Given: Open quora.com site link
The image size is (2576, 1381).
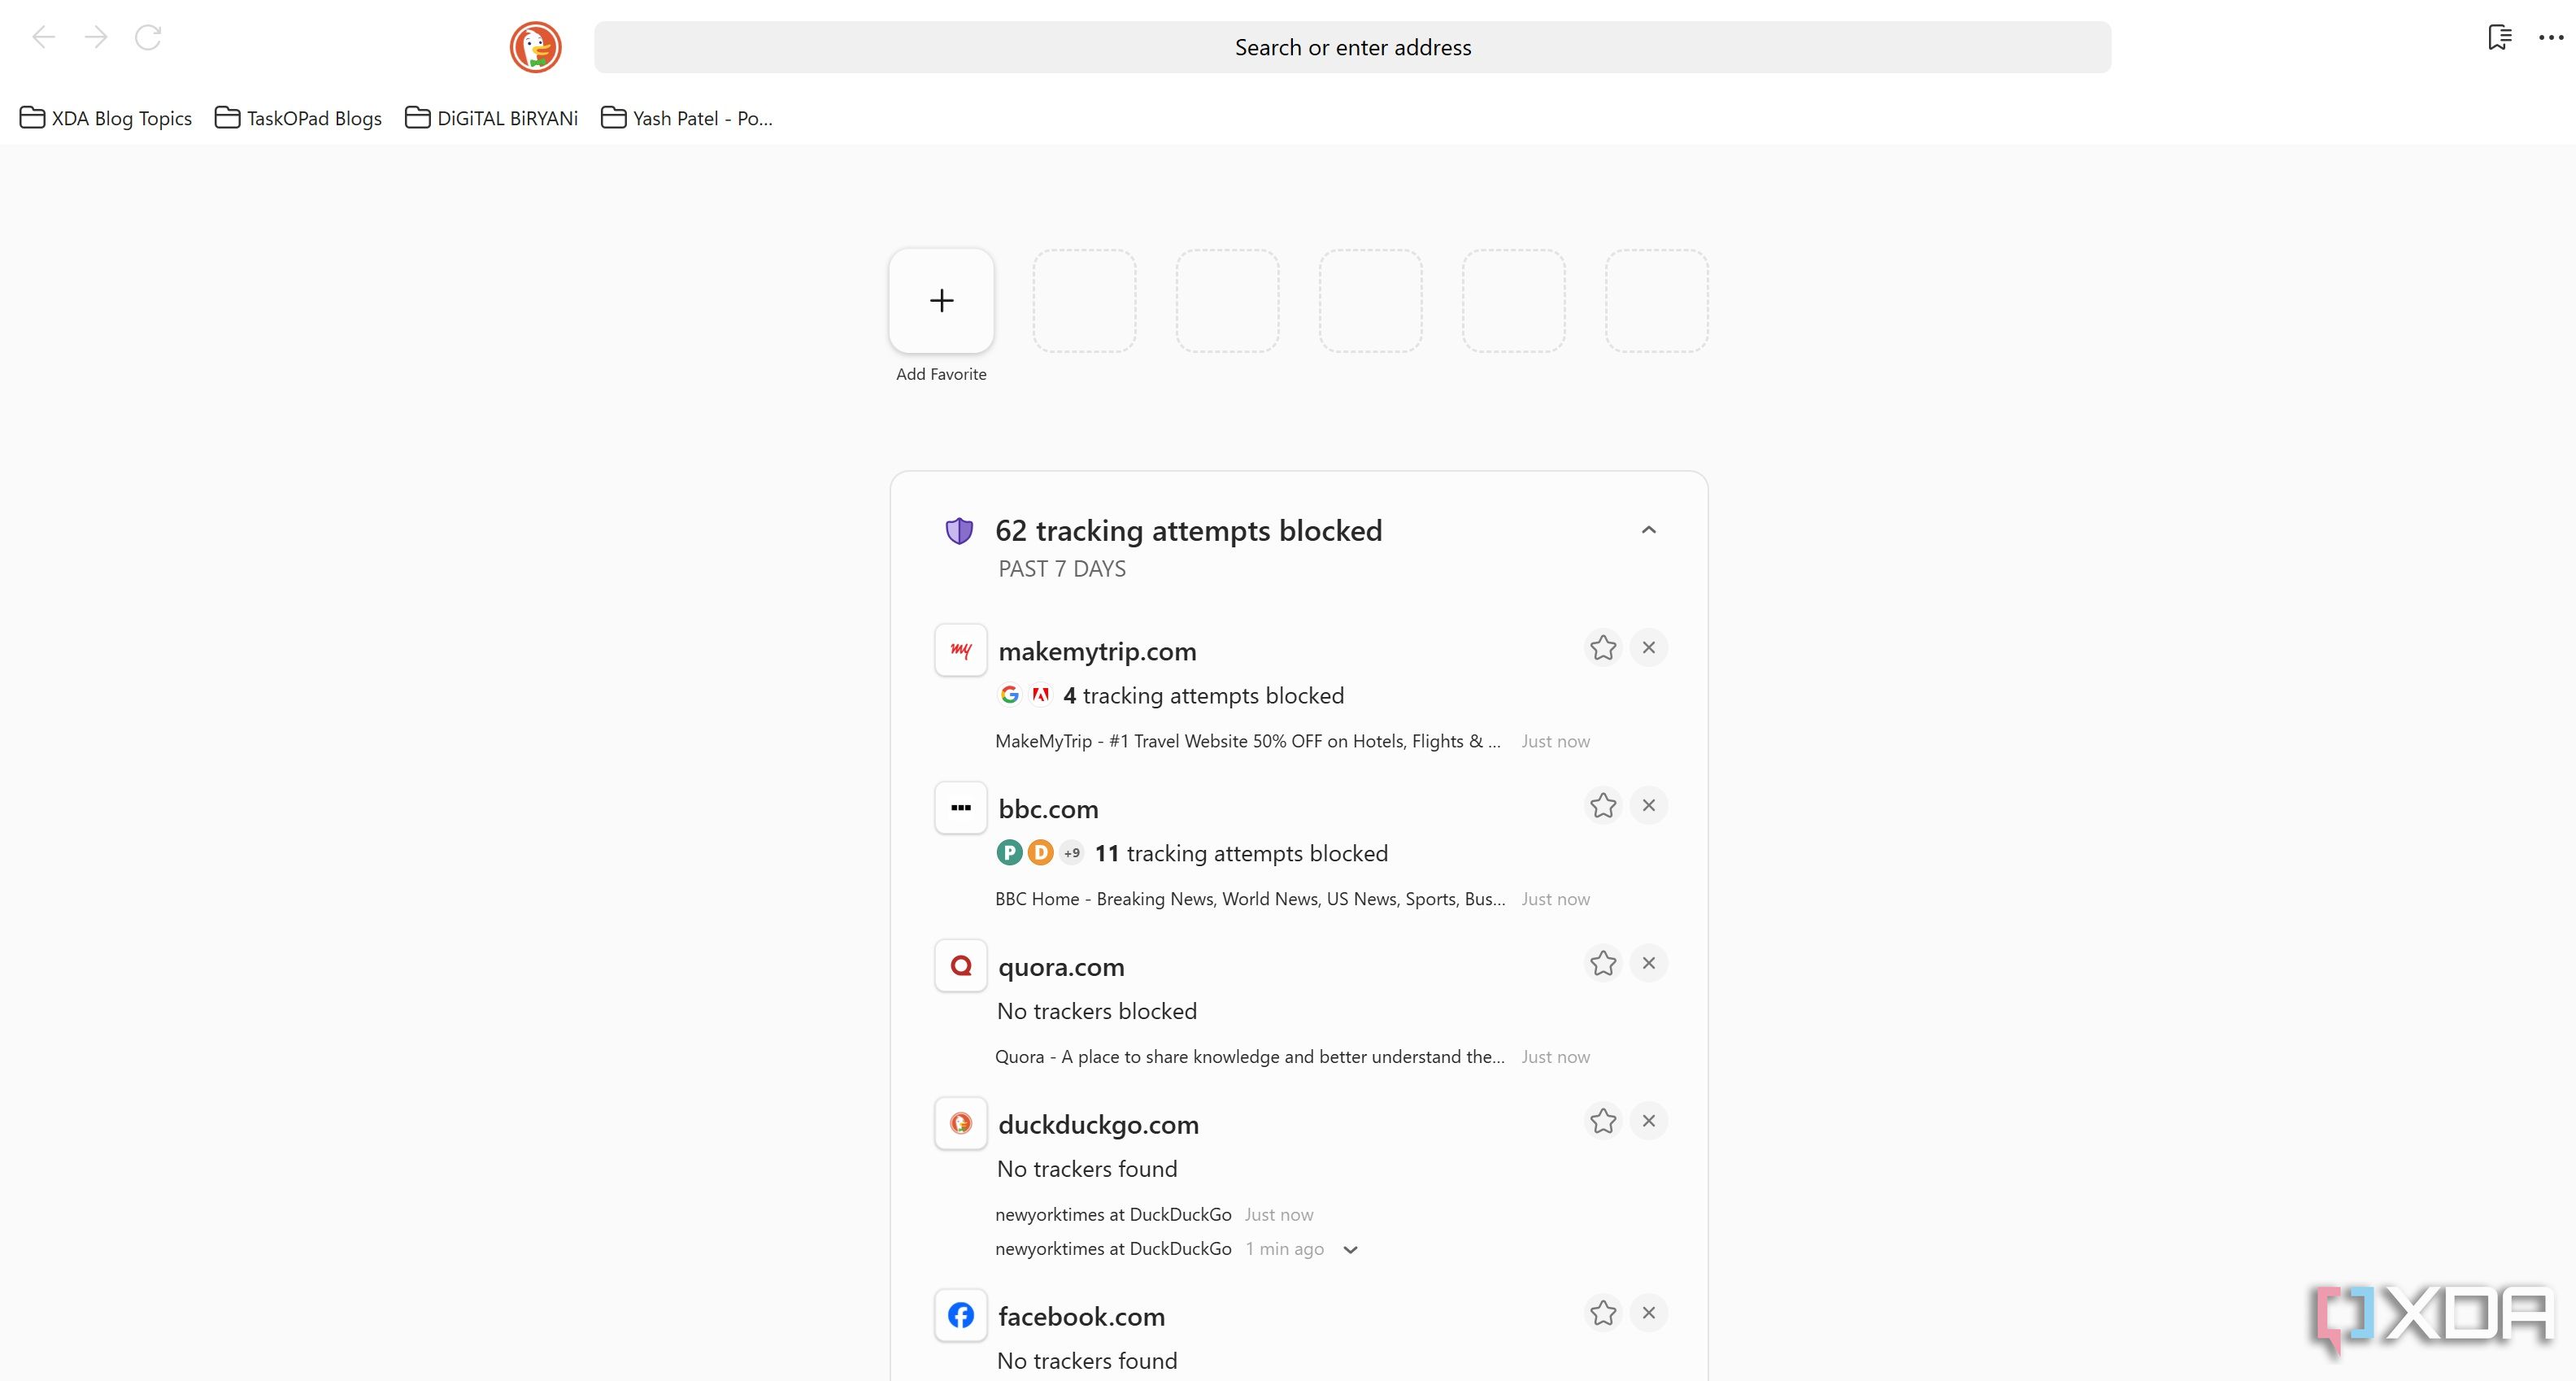Looking at the screenshot, I should coord(1061,967).
